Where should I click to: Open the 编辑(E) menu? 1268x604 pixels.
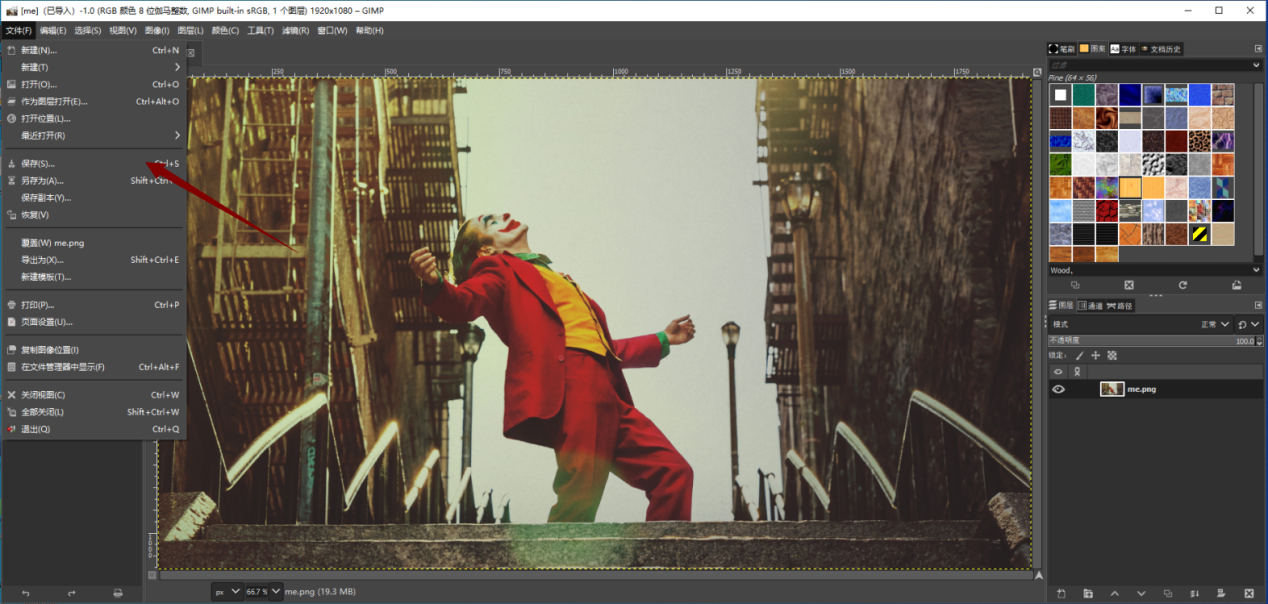click(x=53, y=30)
